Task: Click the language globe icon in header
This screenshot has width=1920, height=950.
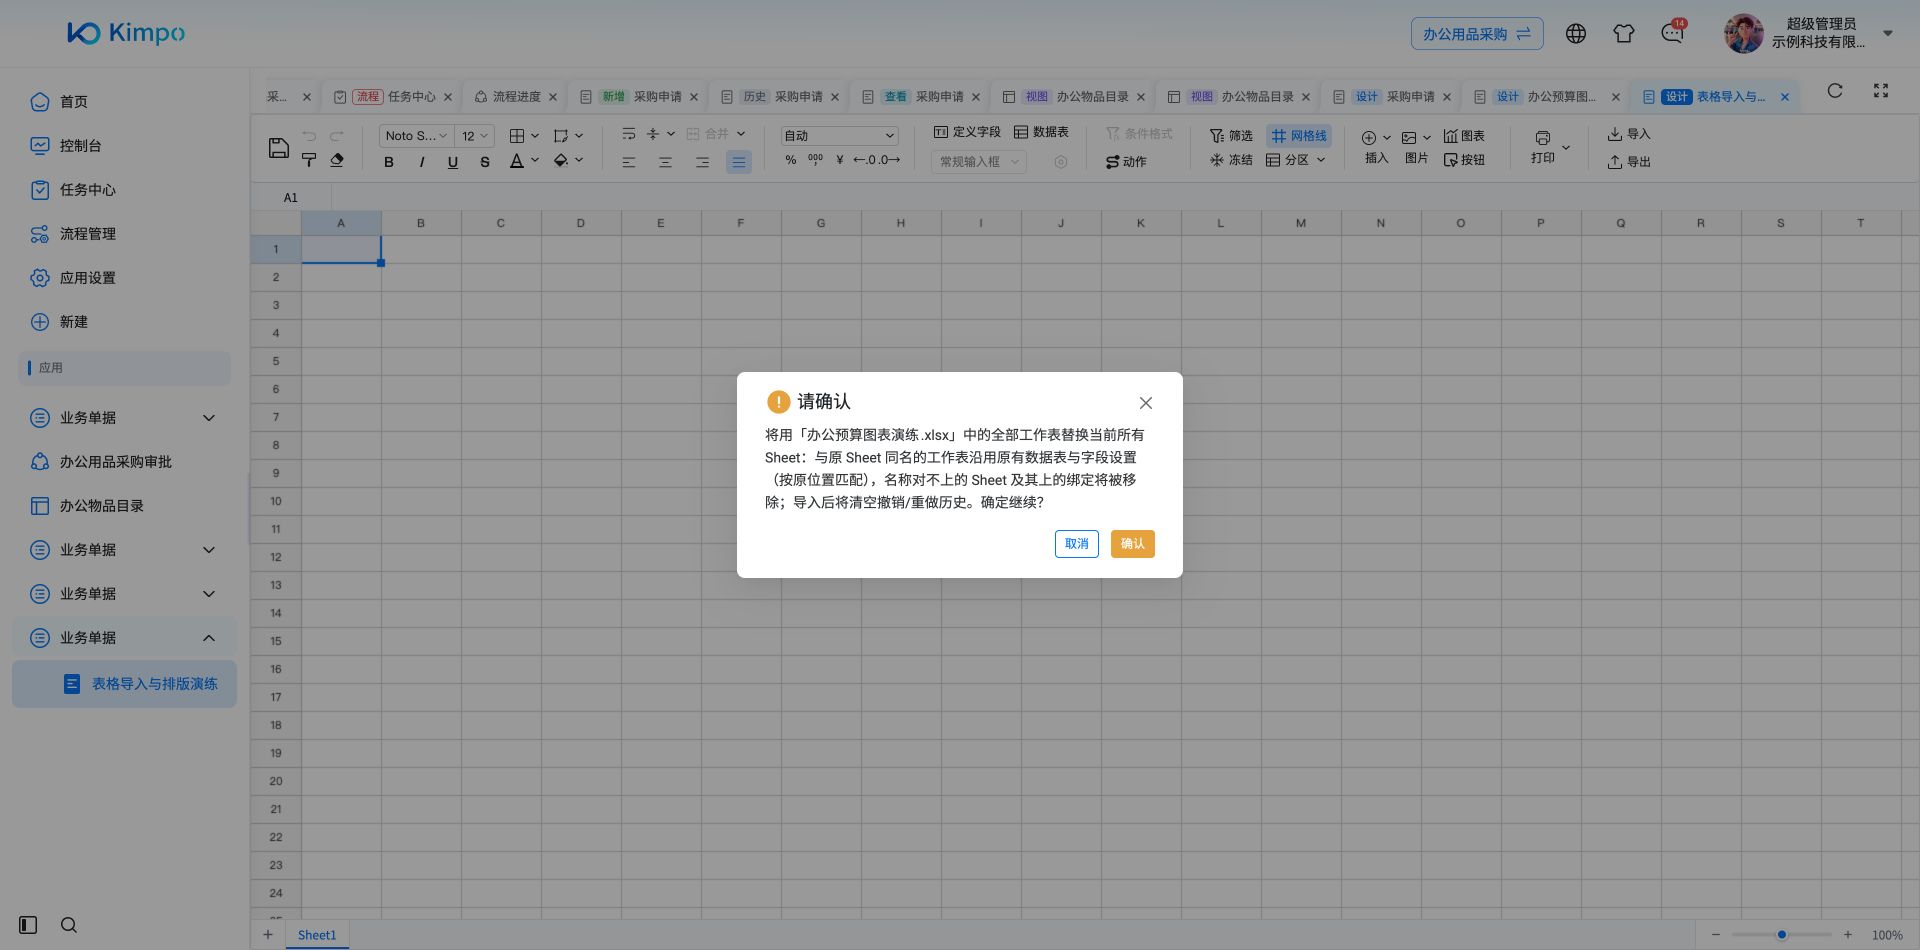Action: point(1576,34)
